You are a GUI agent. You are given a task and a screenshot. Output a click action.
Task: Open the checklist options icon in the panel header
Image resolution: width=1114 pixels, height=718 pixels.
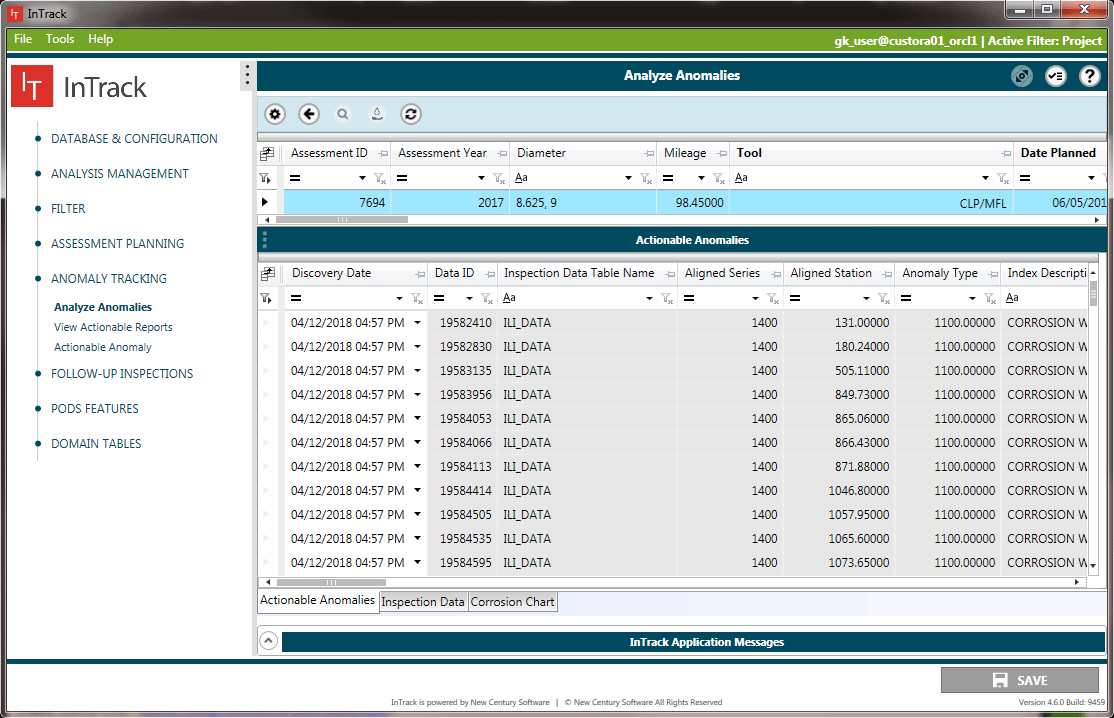click(x=1055, y=76)
